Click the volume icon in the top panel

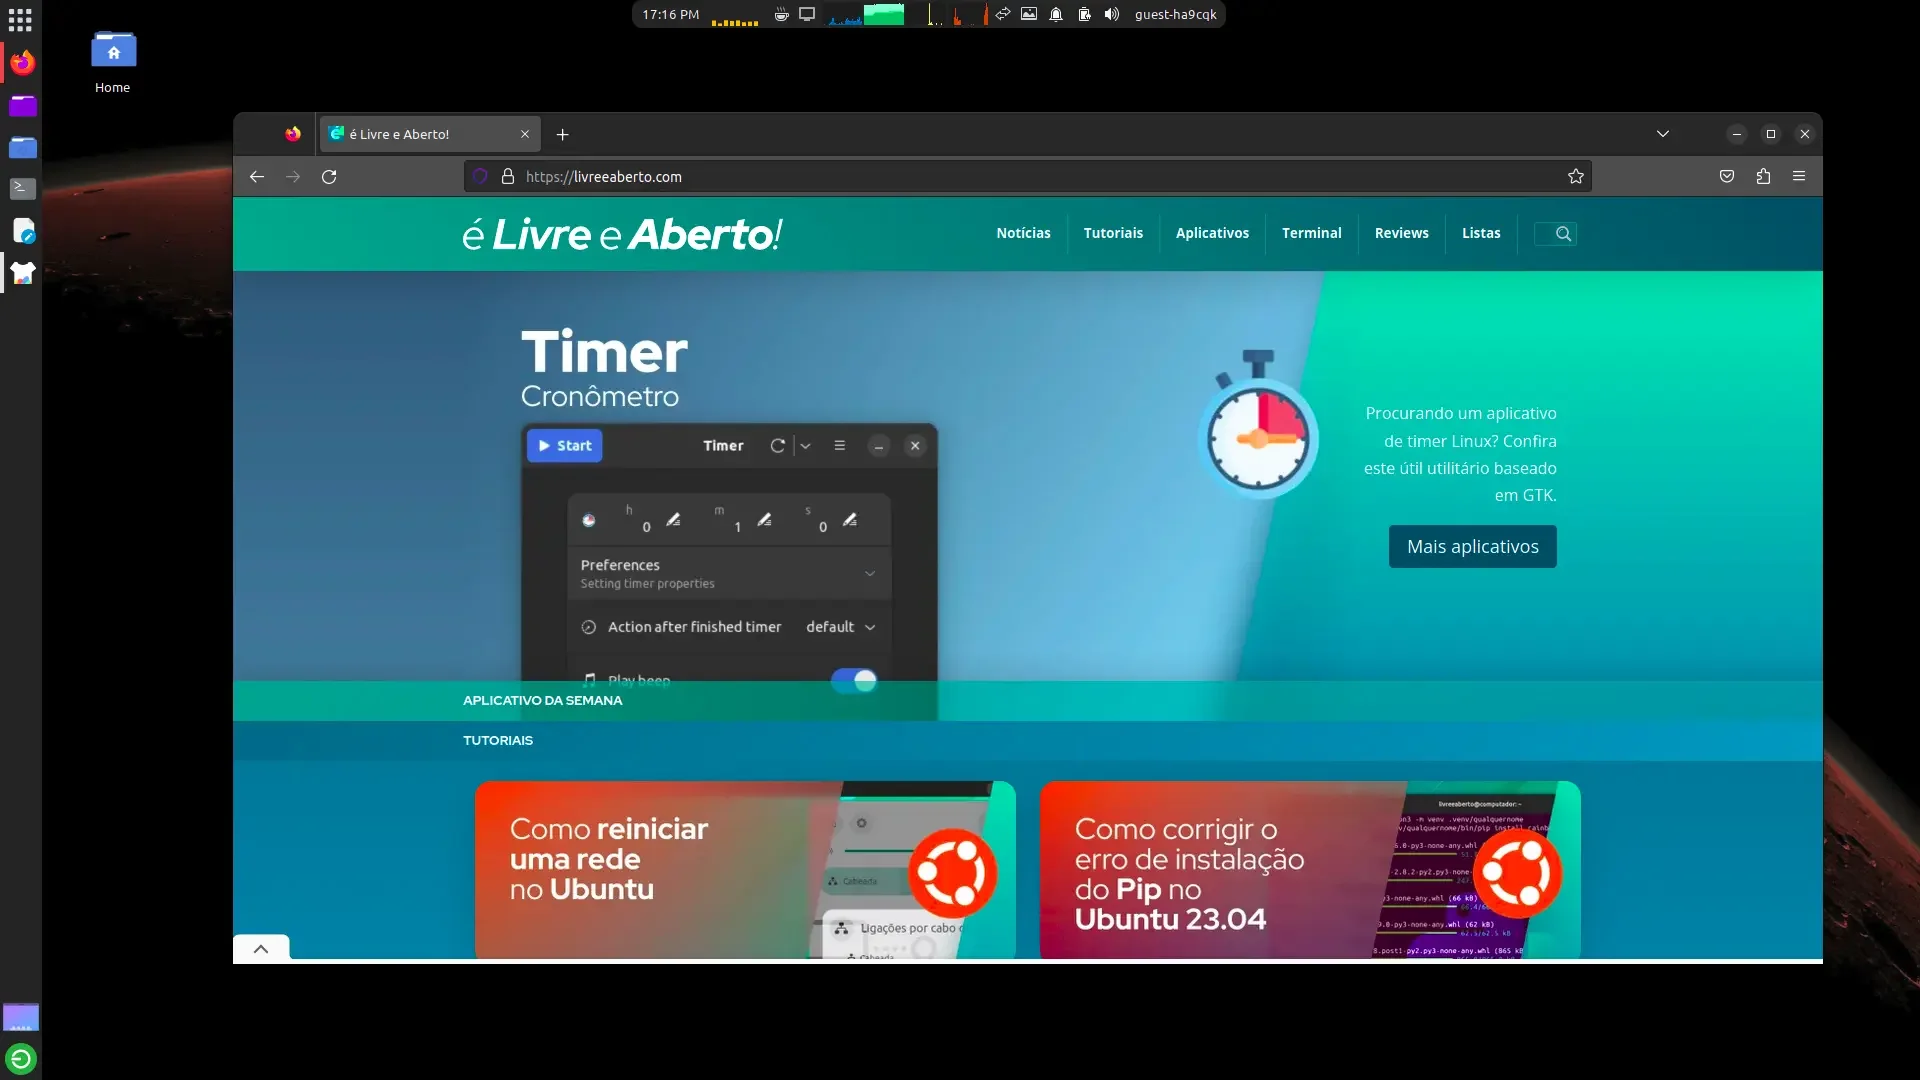click(1111, 14)
